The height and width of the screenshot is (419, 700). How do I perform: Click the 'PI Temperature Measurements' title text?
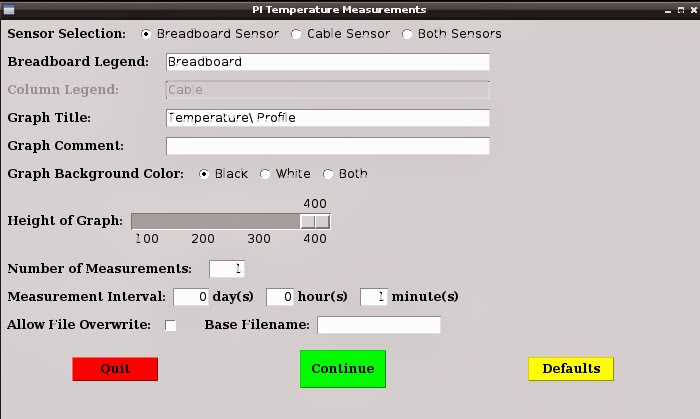pos(339,10)
